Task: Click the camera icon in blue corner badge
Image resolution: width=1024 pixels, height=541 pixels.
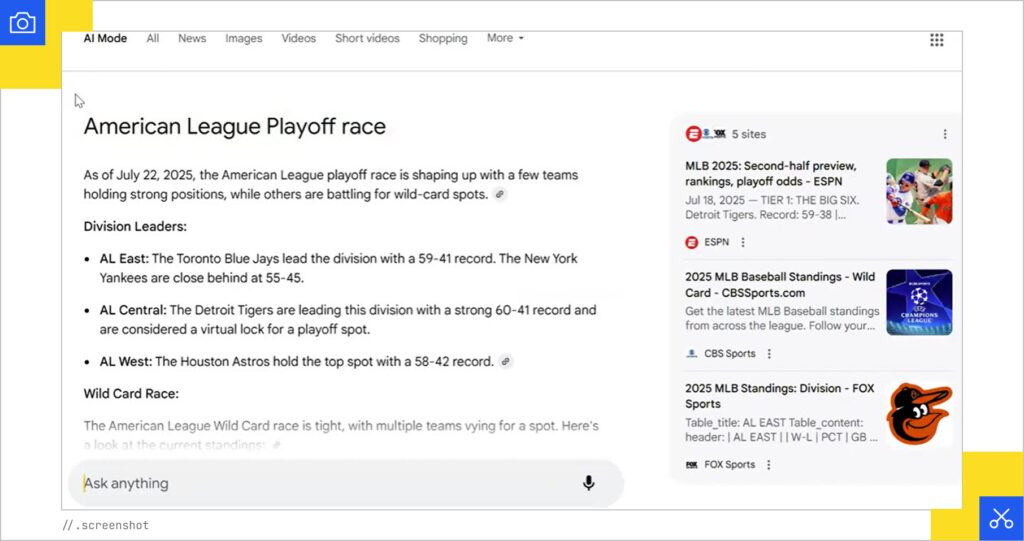Action: [22, 22]
